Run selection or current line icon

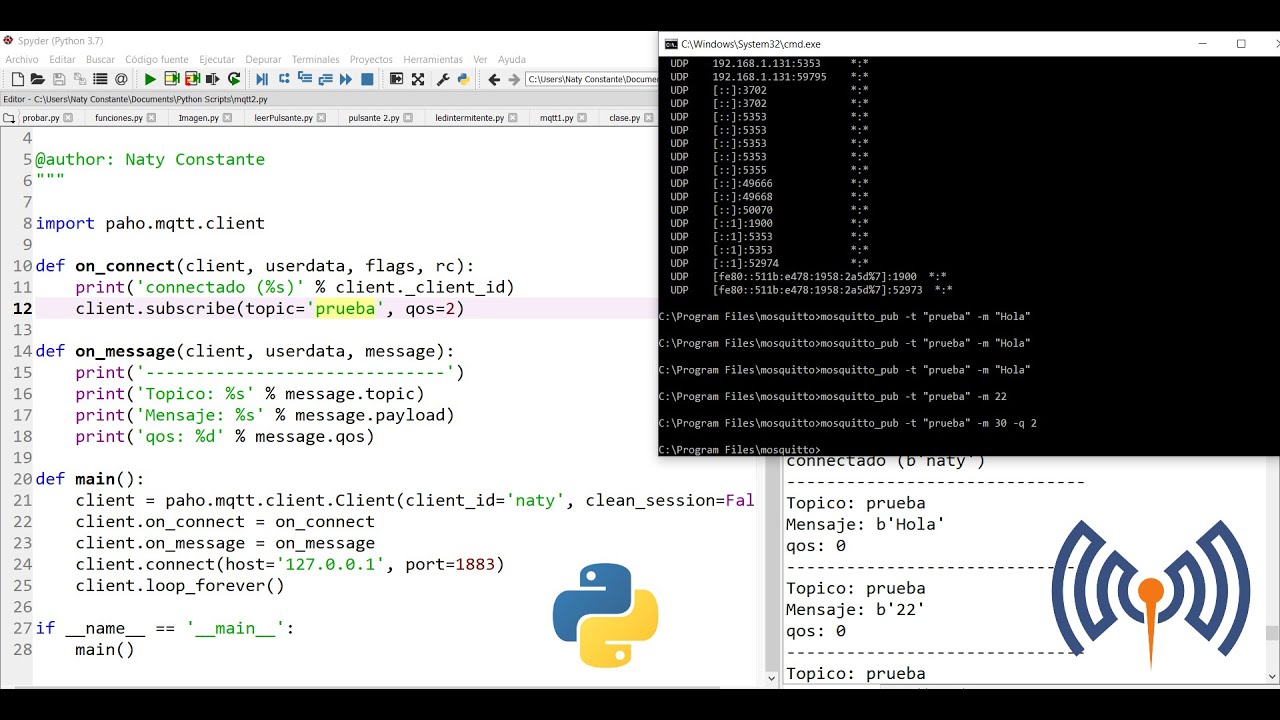pyautogui.click(x=213, y=79)
